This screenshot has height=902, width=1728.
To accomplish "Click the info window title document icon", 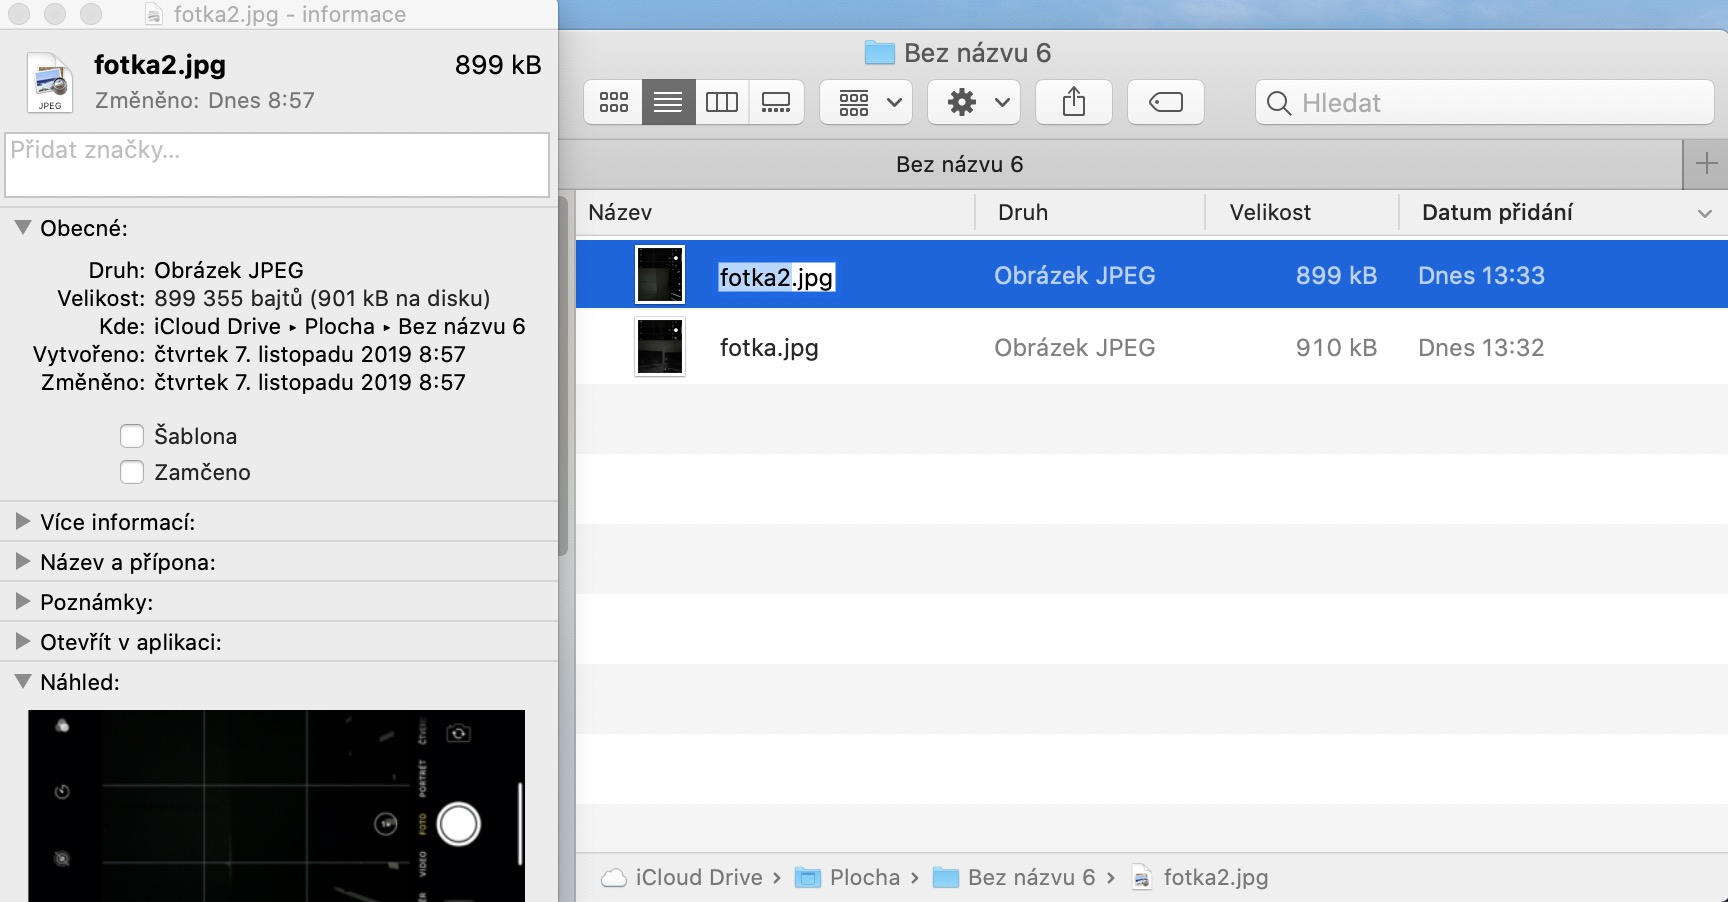I will (153, 14).
